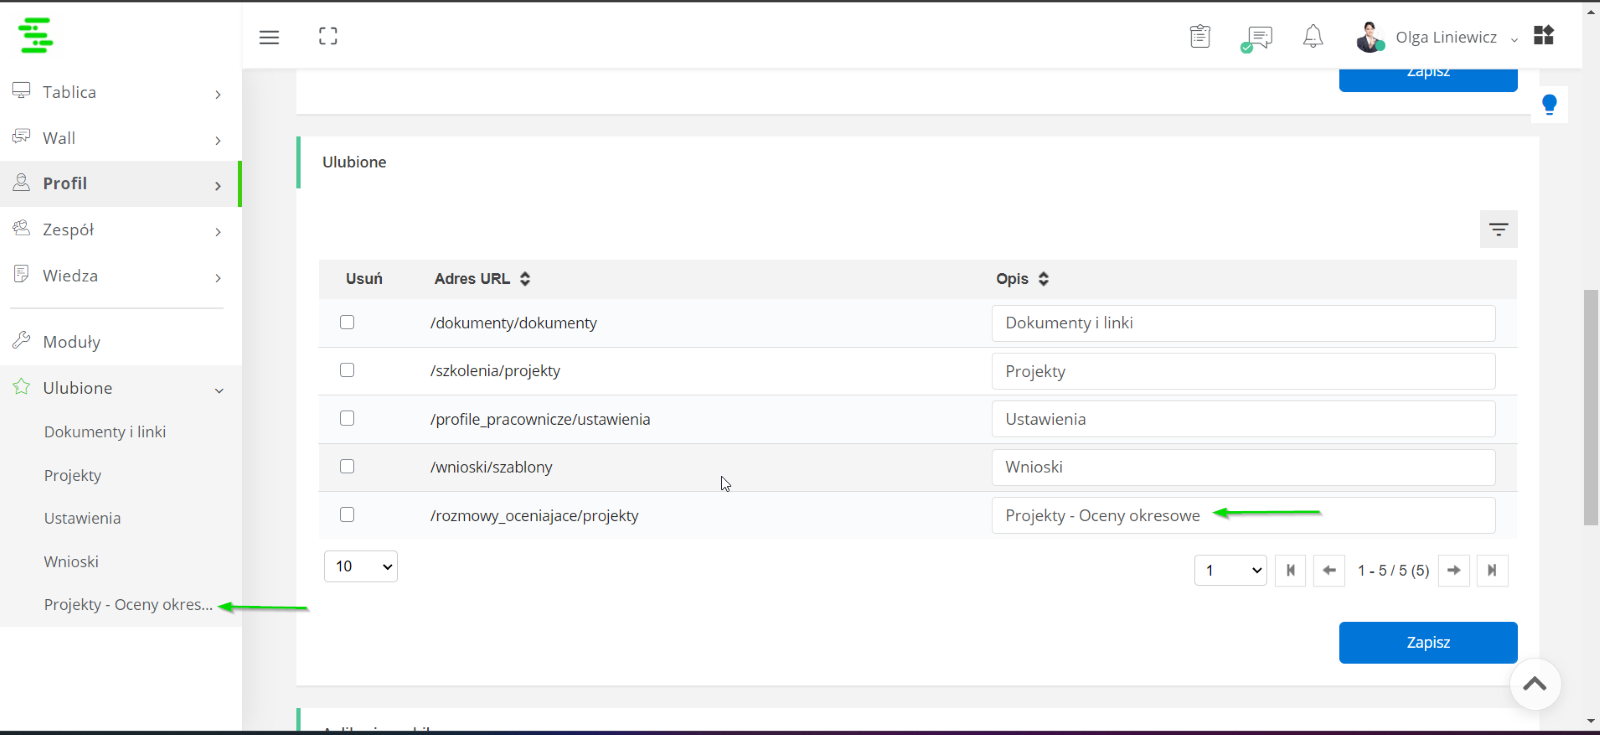
Task: Open the Dokumenty i linki favorite link
Action: coord(105,432)
